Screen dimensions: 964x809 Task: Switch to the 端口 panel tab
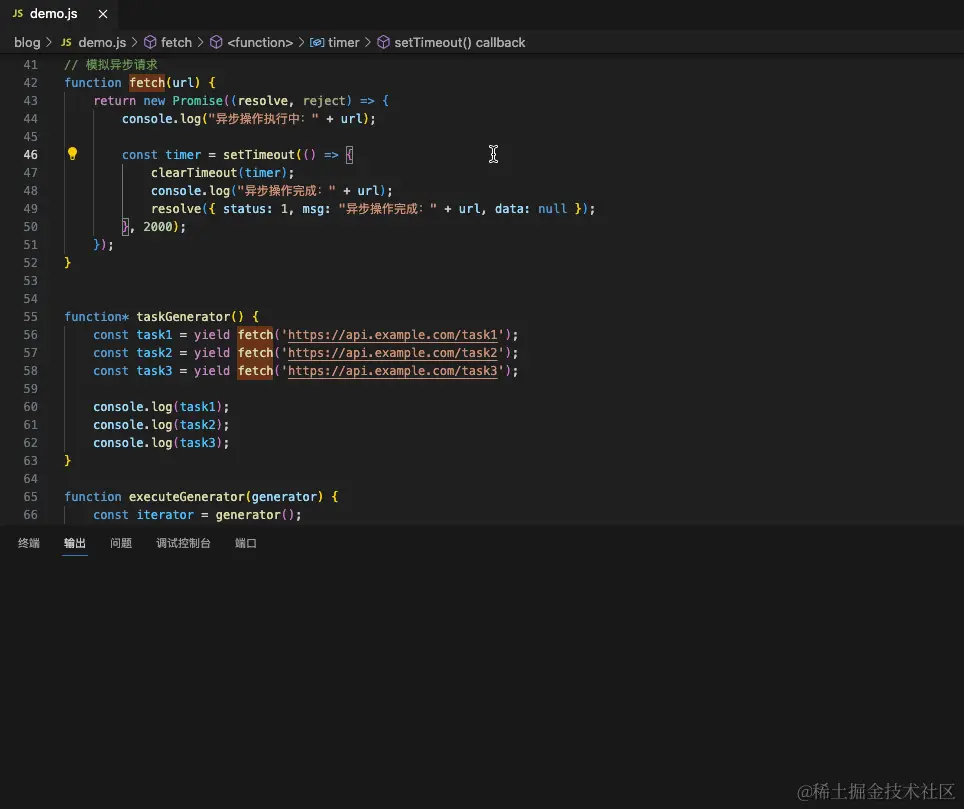[246, 543]
